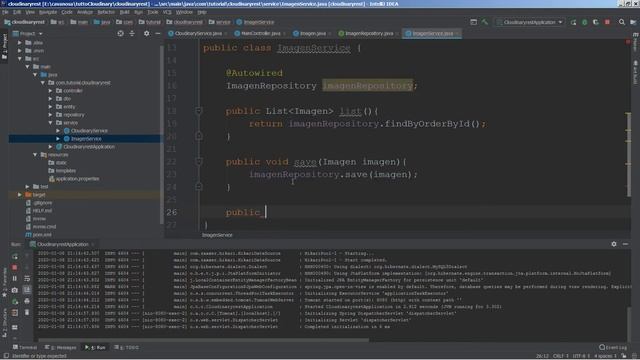The height and width of the screenshot is (360, 640).
Task: Hide the Run panel with minimize dash
Action: (625, 244)
